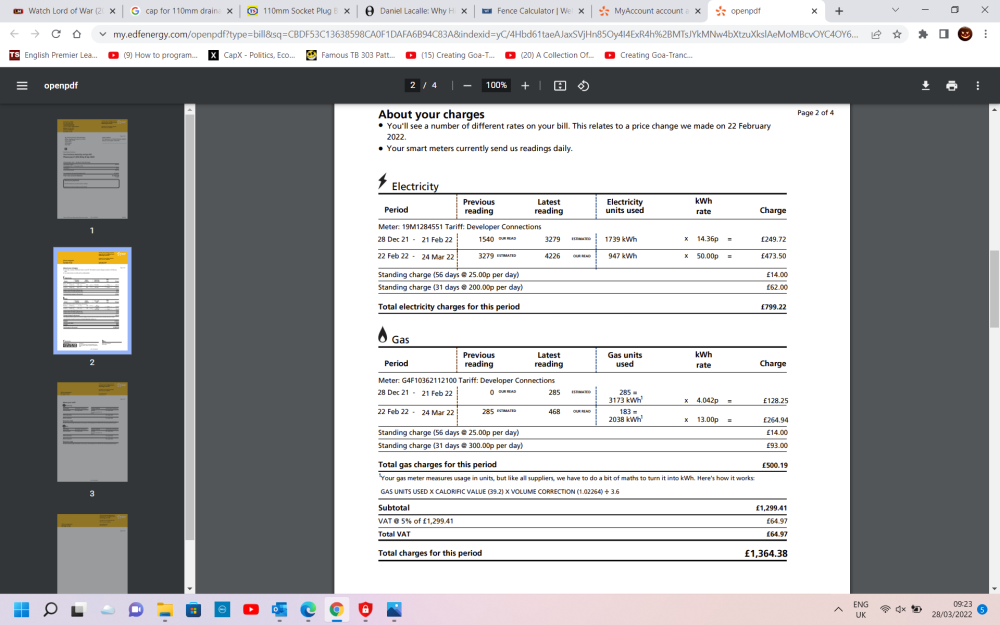Show hidden system tray icons
The image size is (1000, 625).
point(838,610)
